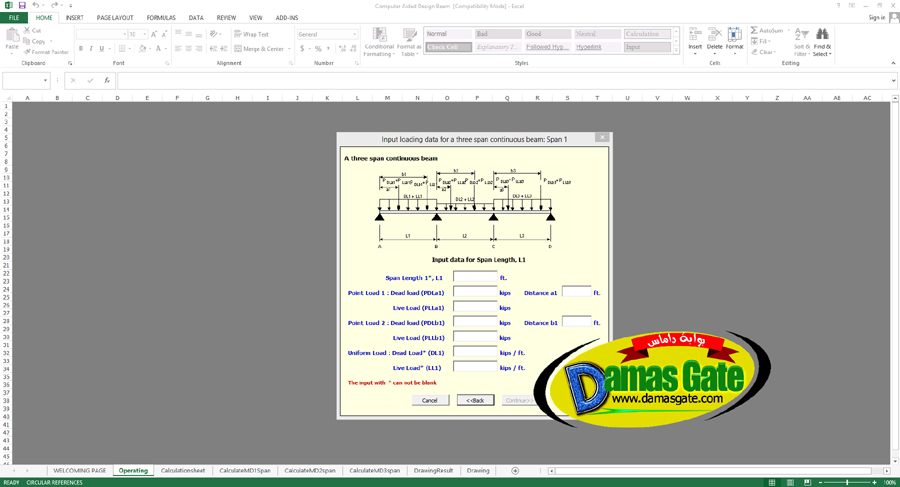Switch to FORMULAS tab
The image size is (900, 487).
coord(161,18)
